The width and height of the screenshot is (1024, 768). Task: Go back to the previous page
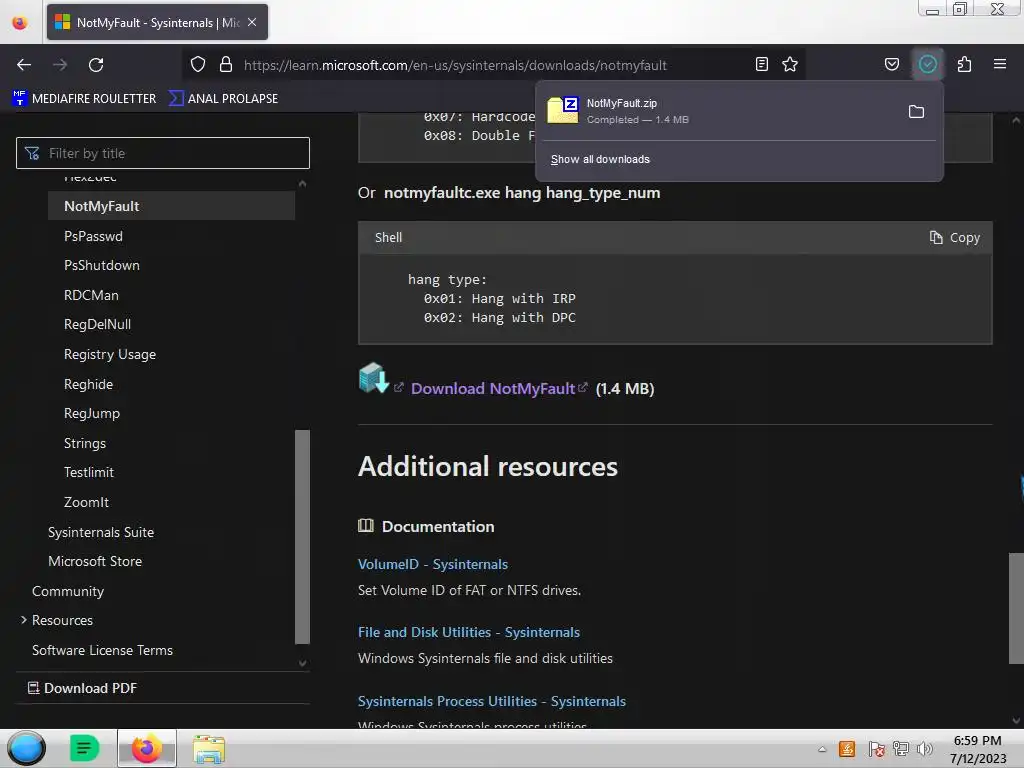[24, 65]
